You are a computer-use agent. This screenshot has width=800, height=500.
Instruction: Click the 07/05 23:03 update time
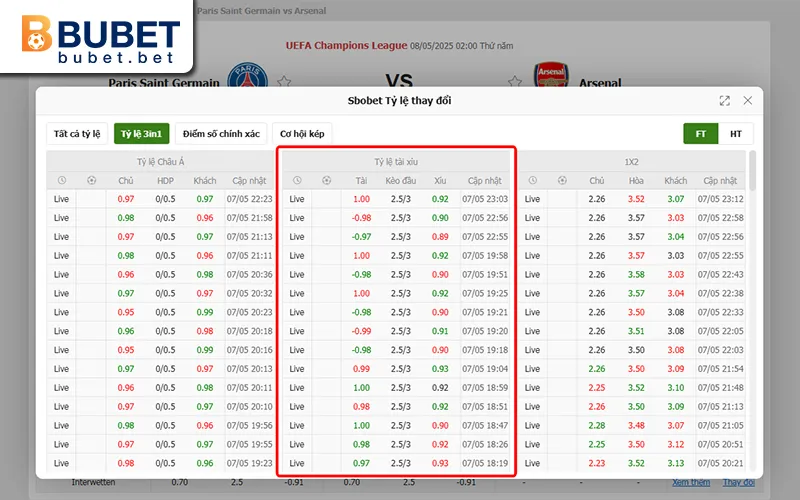coord(485,199)
